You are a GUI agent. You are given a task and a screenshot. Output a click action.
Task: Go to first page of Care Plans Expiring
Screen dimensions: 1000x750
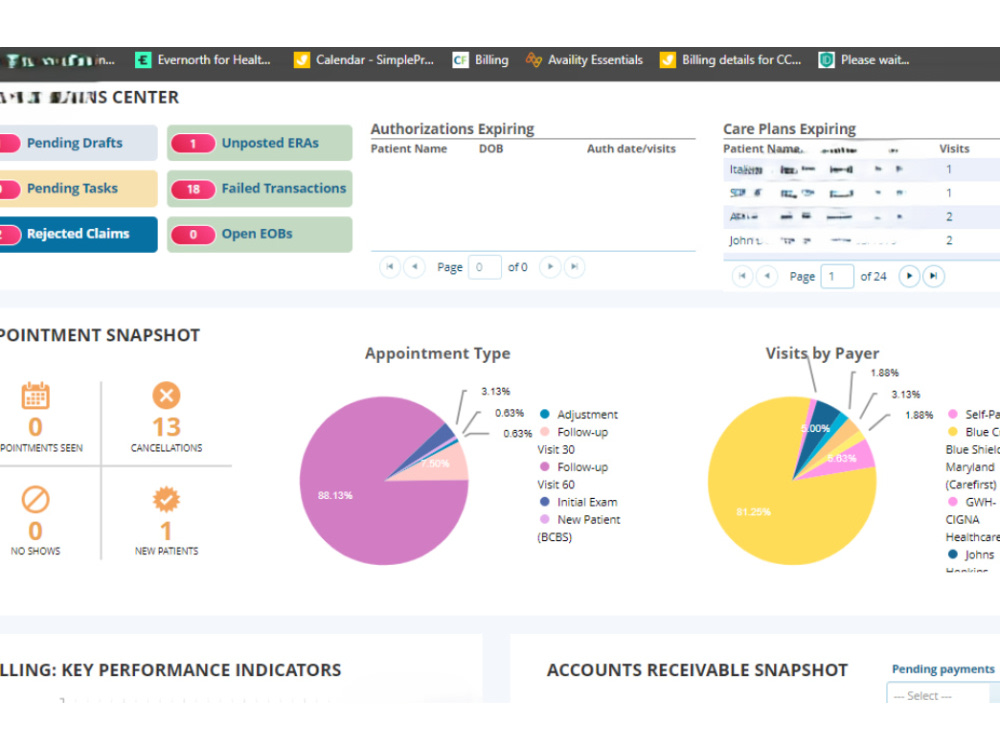(742, 276)
